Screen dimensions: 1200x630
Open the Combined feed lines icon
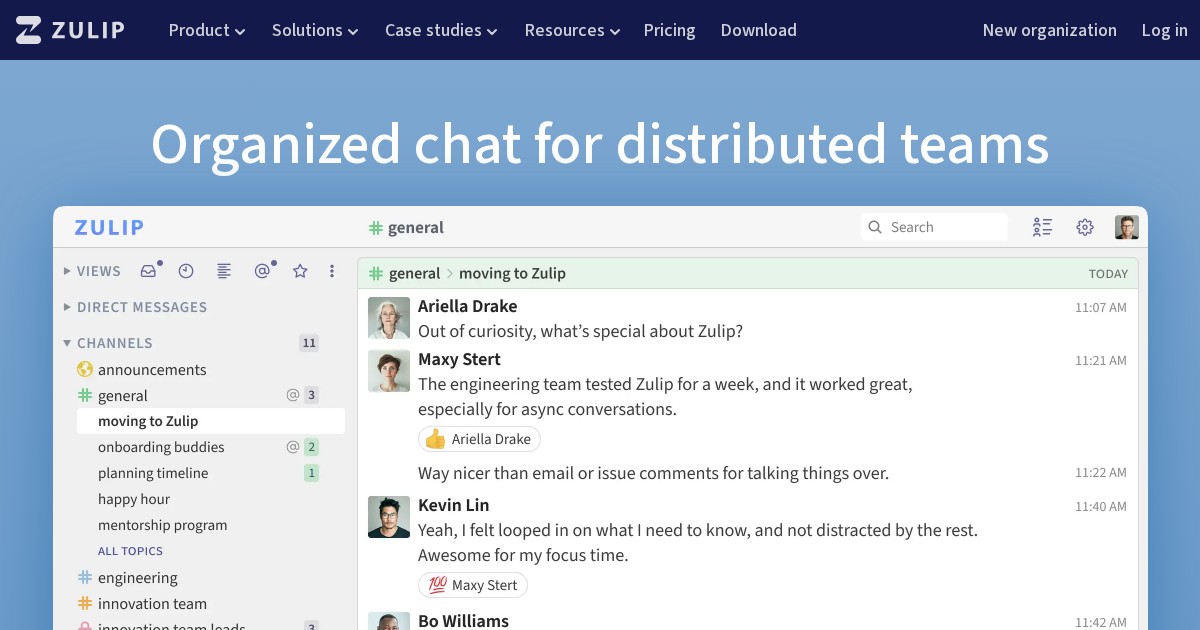224,271
